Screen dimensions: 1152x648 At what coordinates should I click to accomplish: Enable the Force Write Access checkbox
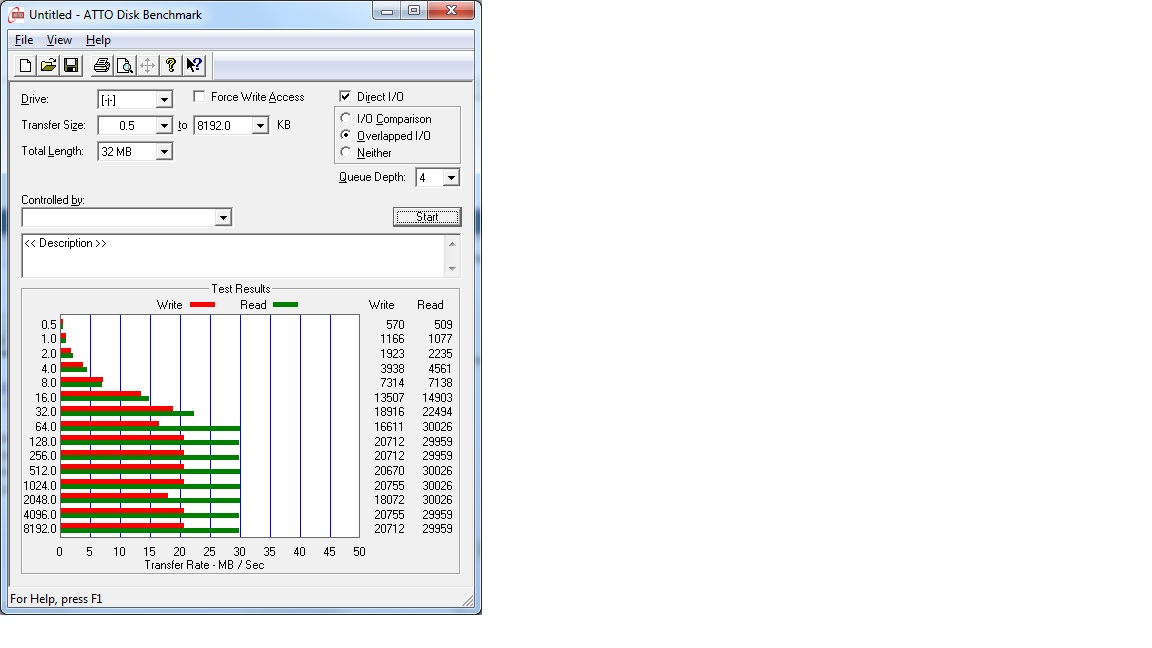point(199,97)
